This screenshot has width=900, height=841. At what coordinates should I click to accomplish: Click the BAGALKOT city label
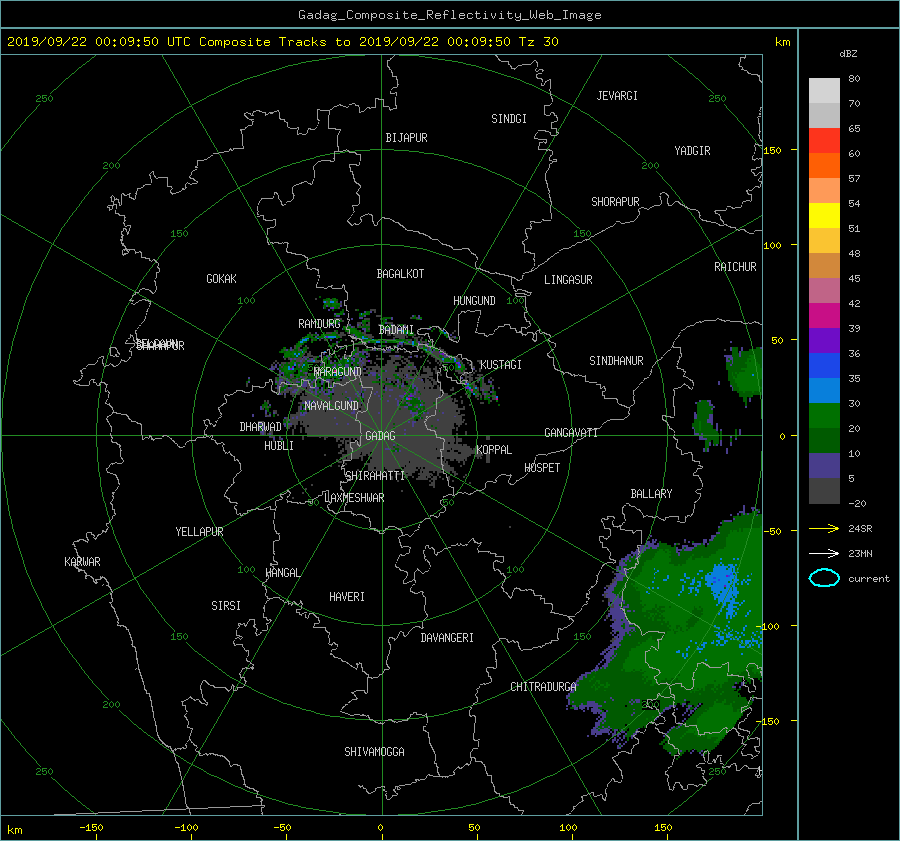click(400, 274)
